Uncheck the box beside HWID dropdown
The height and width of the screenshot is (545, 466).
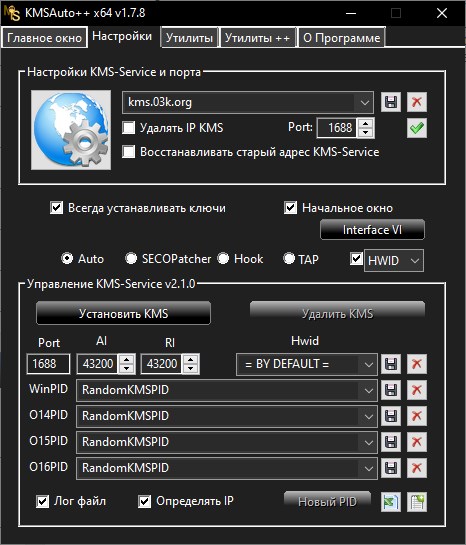point(356,259)
